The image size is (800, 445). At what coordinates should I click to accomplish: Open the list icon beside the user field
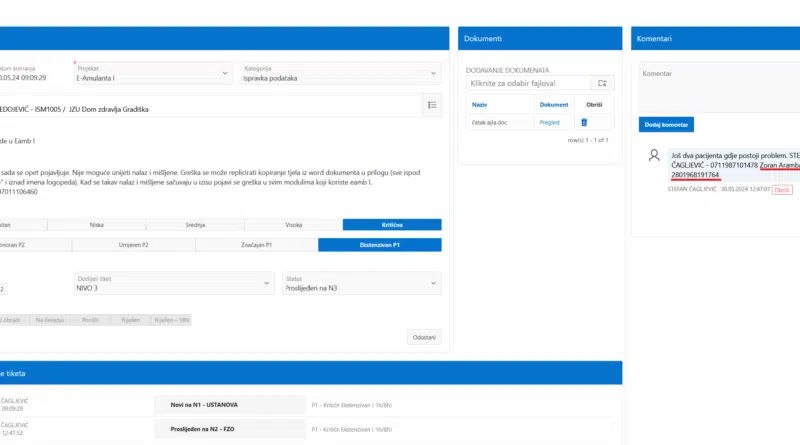(432, 105)
